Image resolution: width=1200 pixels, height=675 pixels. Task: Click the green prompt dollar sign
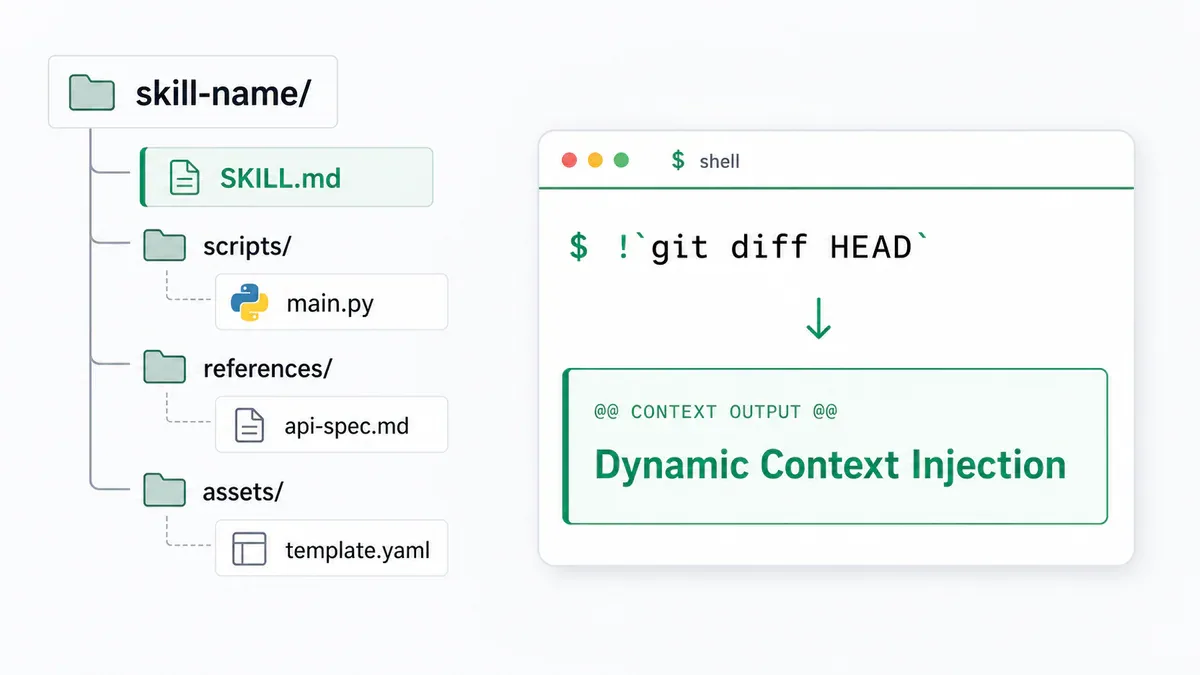pyautogui.click(x=579, y=245)
